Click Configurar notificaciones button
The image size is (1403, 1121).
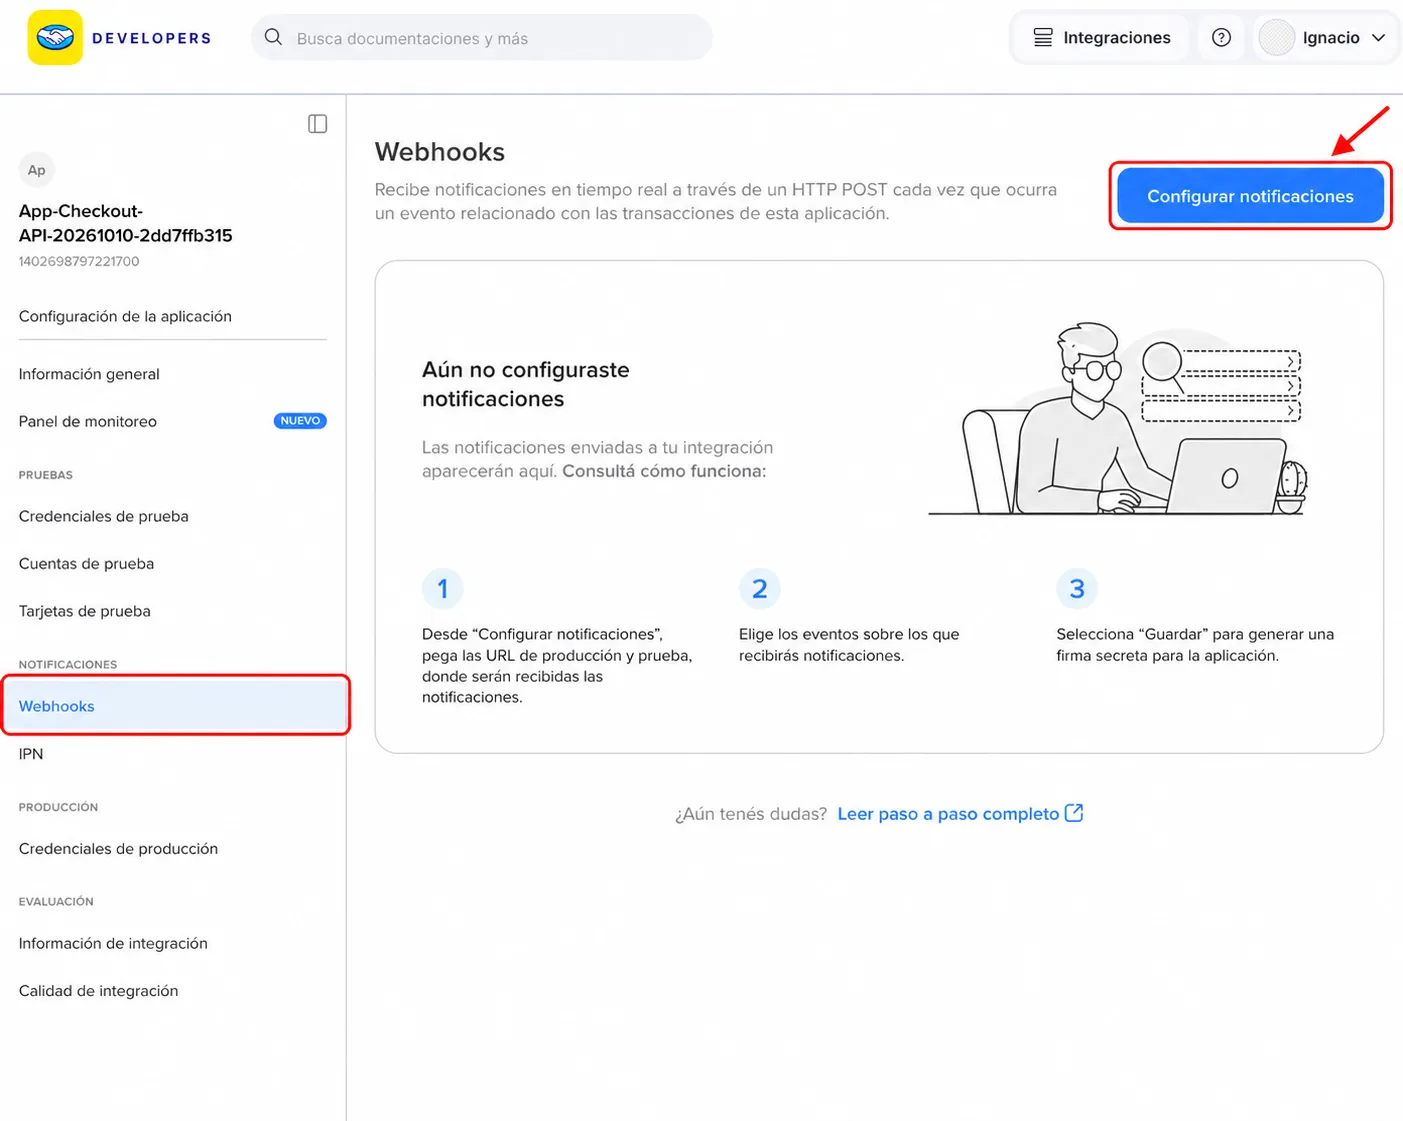pyautogui.click(x=1250, y=196)
